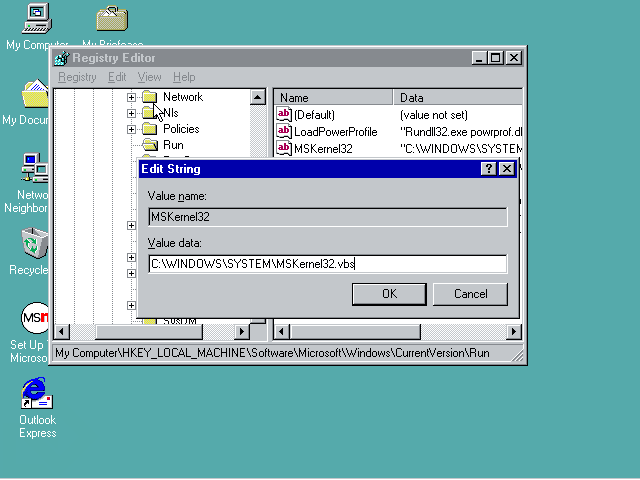The image size is (640, 480).
Task: Select the Policies tree label
Action: click(x=181, y=129)
